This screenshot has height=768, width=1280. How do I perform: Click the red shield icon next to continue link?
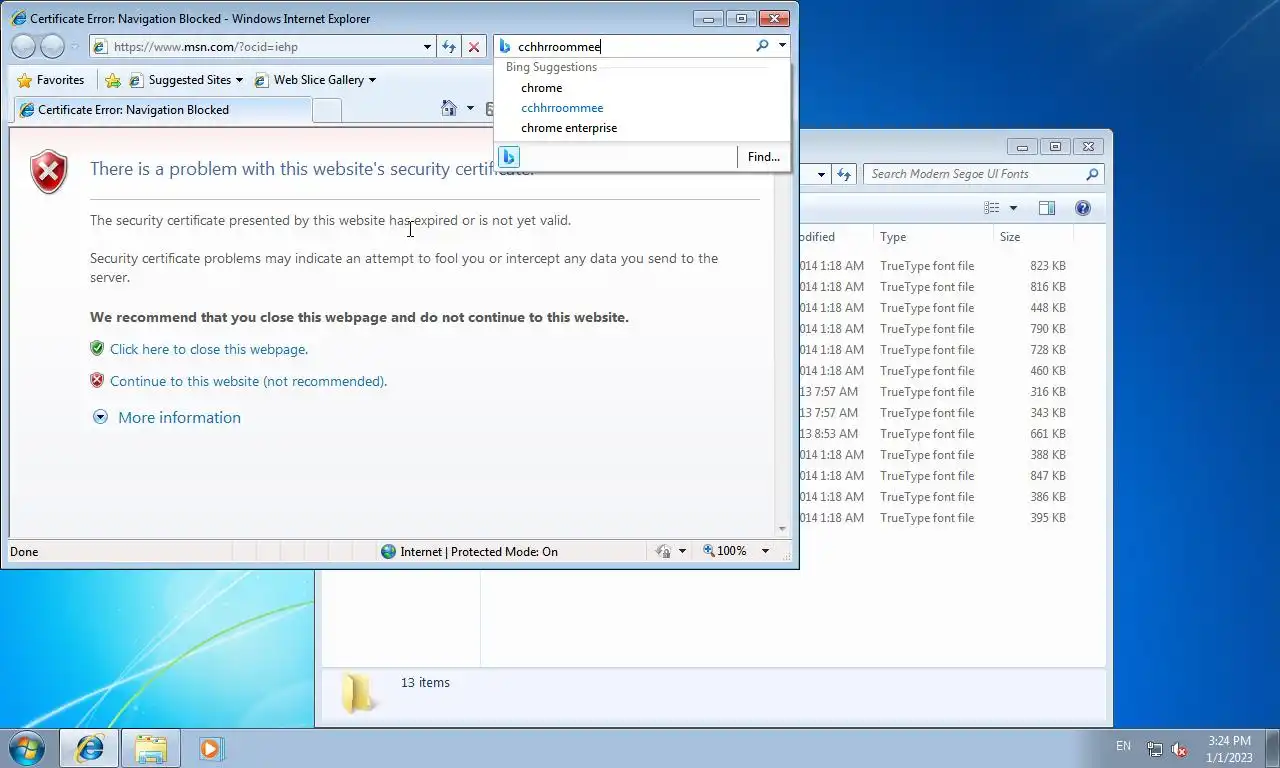tap(97, 380)
